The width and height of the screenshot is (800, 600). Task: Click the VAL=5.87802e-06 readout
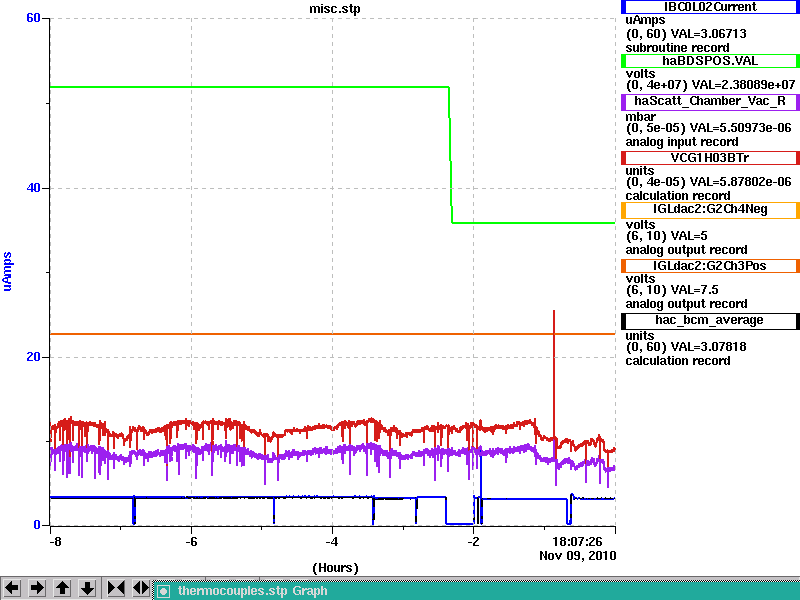pos(740,182)
